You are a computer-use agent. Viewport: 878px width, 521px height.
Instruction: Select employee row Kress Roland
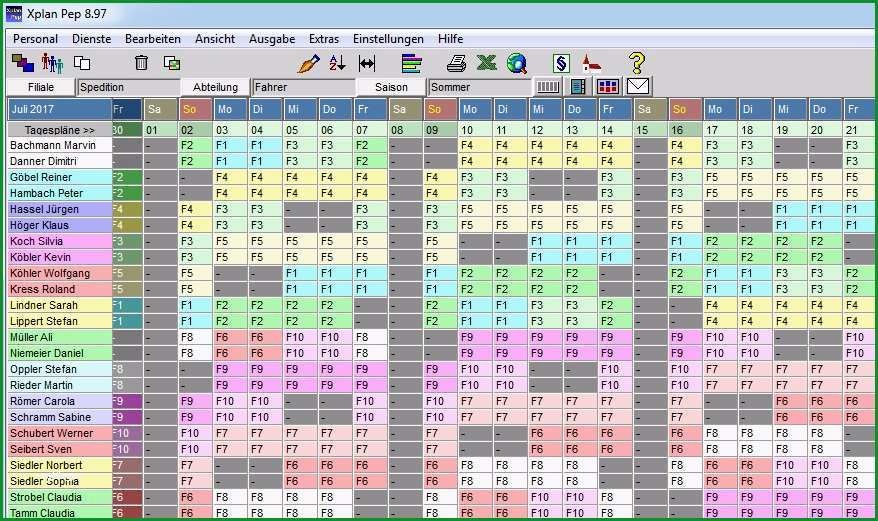59,289
